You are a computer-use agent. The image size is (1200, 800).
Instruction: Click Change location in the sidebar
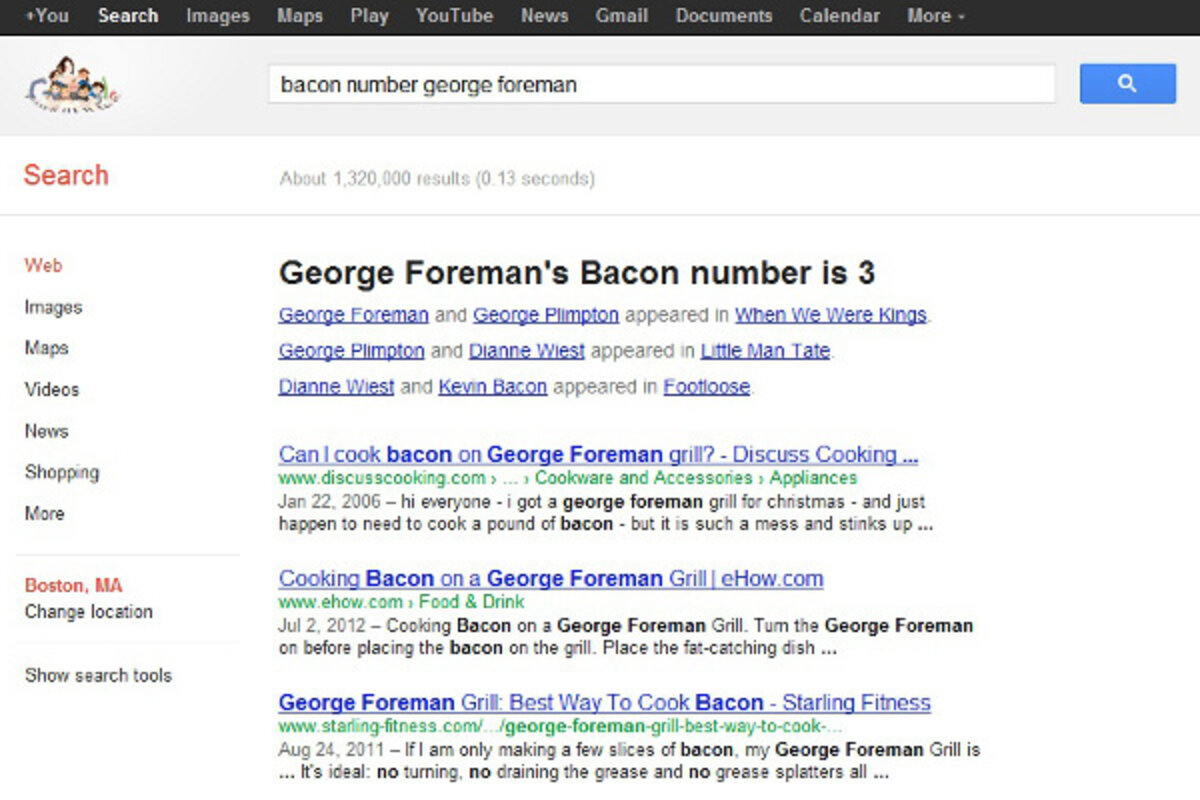coord(88,612)
